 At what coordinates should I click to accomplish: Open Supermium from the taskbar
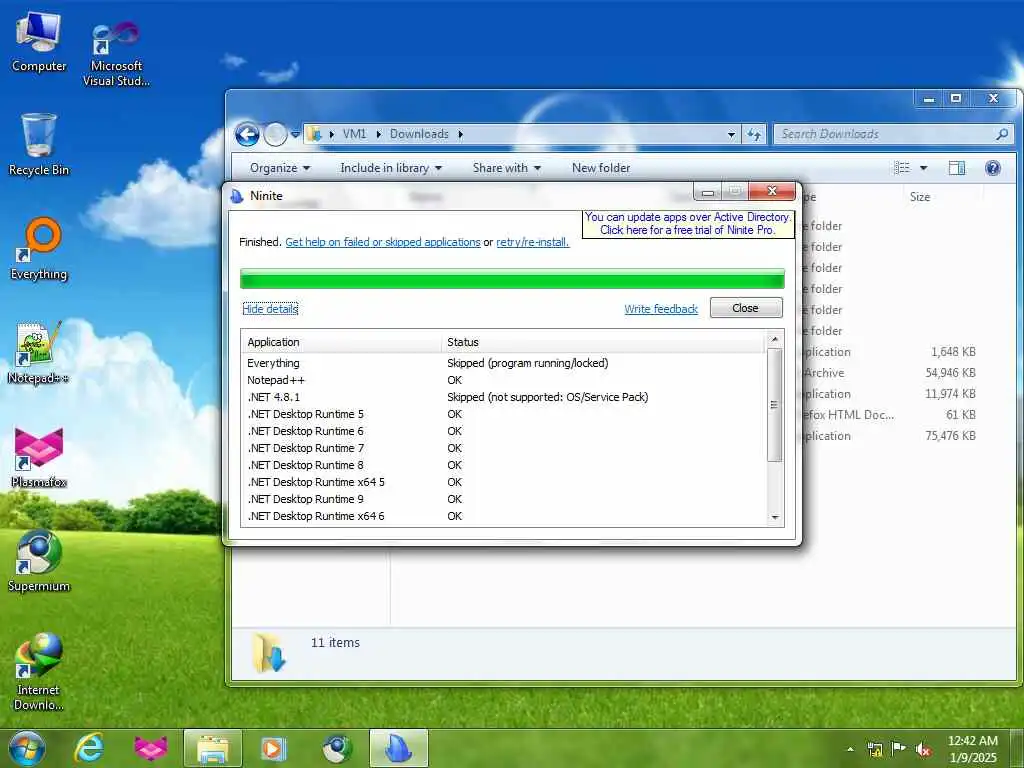[x=336, y=748]
